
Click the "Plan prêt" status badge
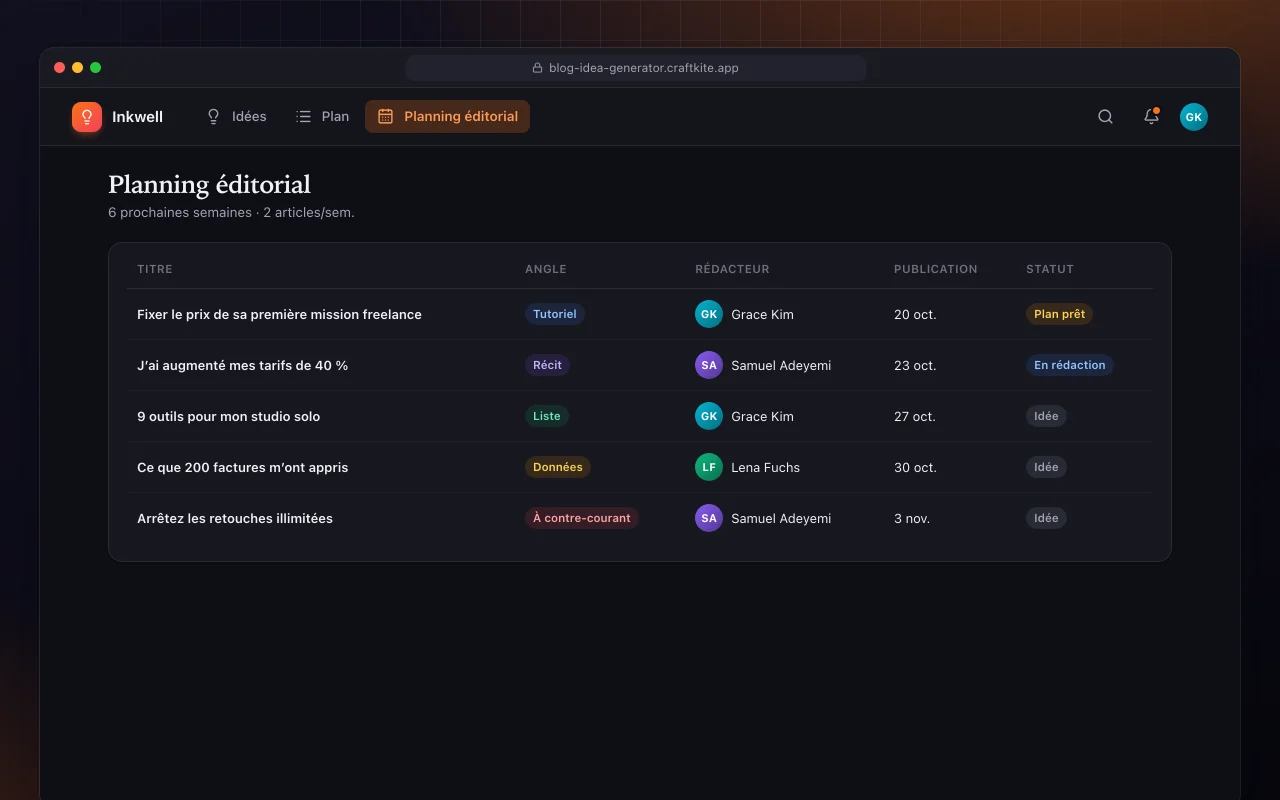(x=1059, y=314)
